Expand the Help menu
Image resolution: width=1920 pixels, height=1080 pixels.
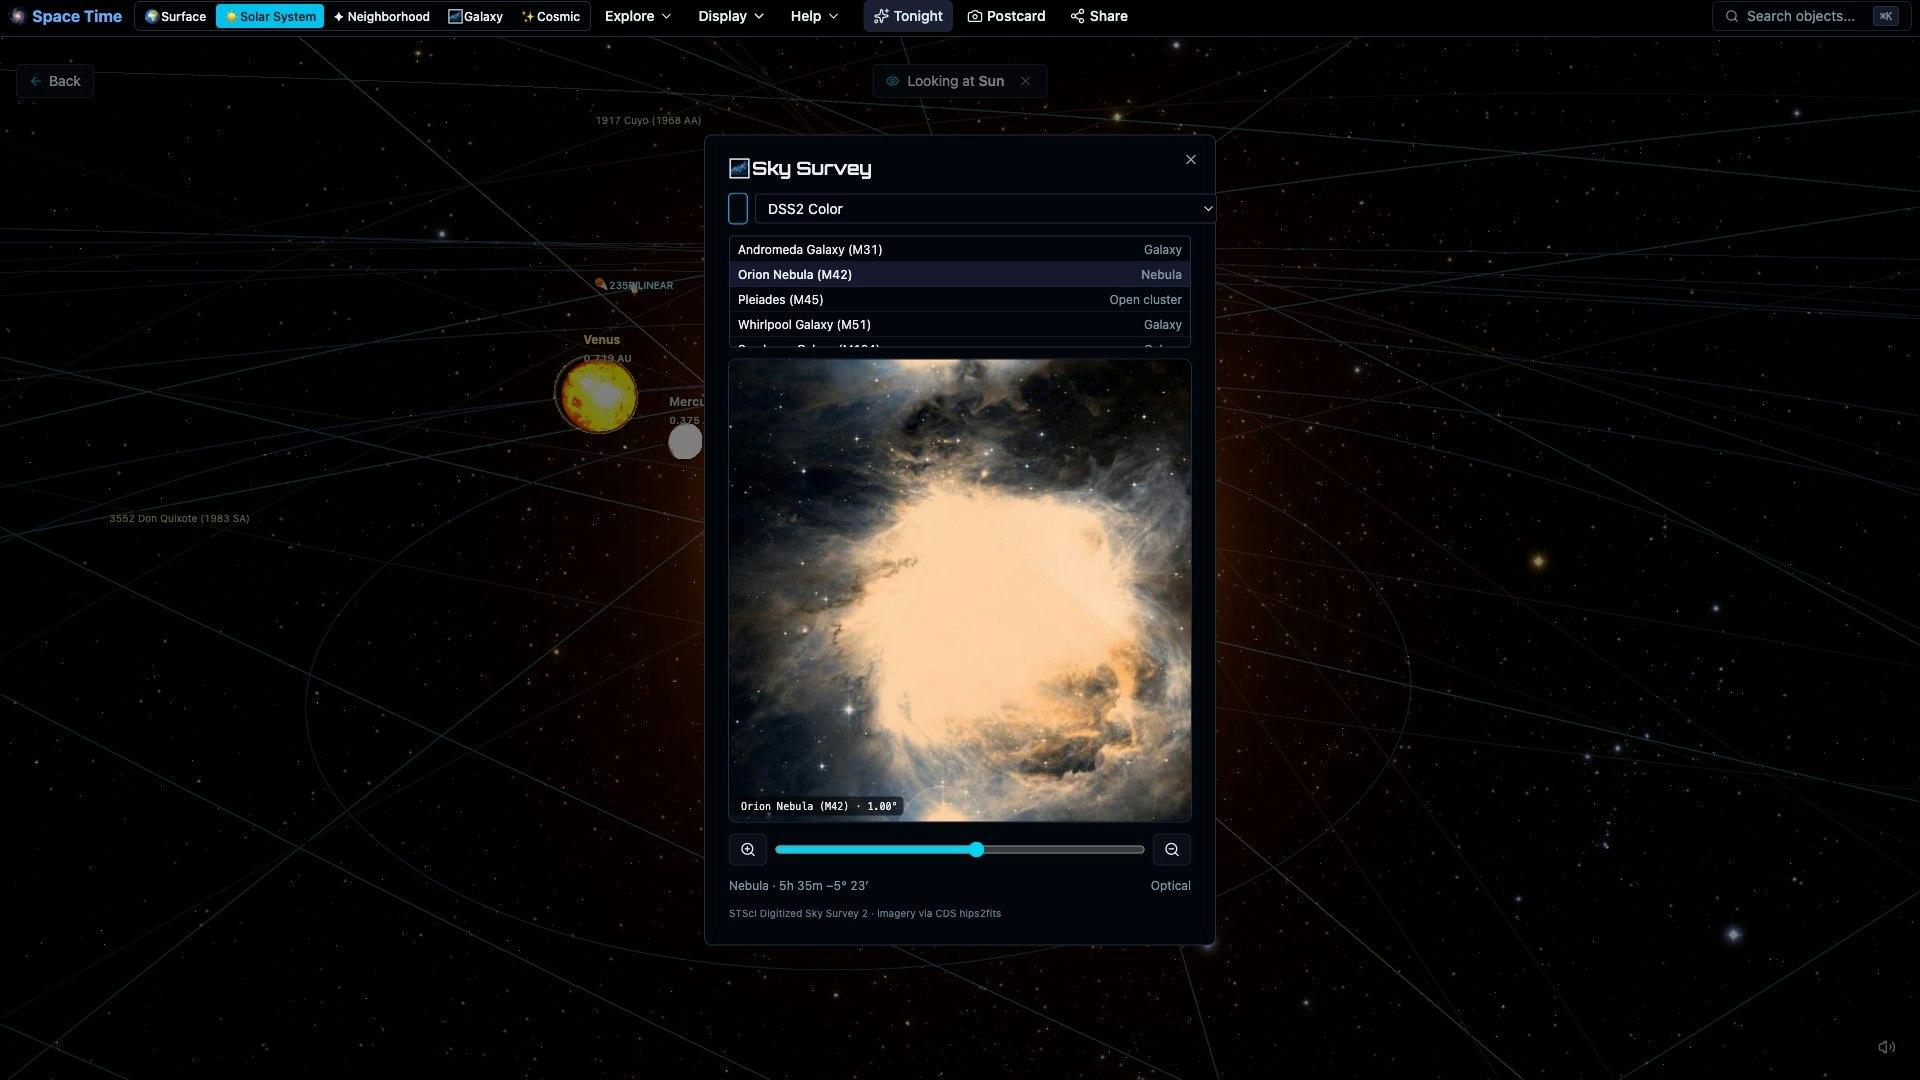pyautogui.click(x=814, y=16)
